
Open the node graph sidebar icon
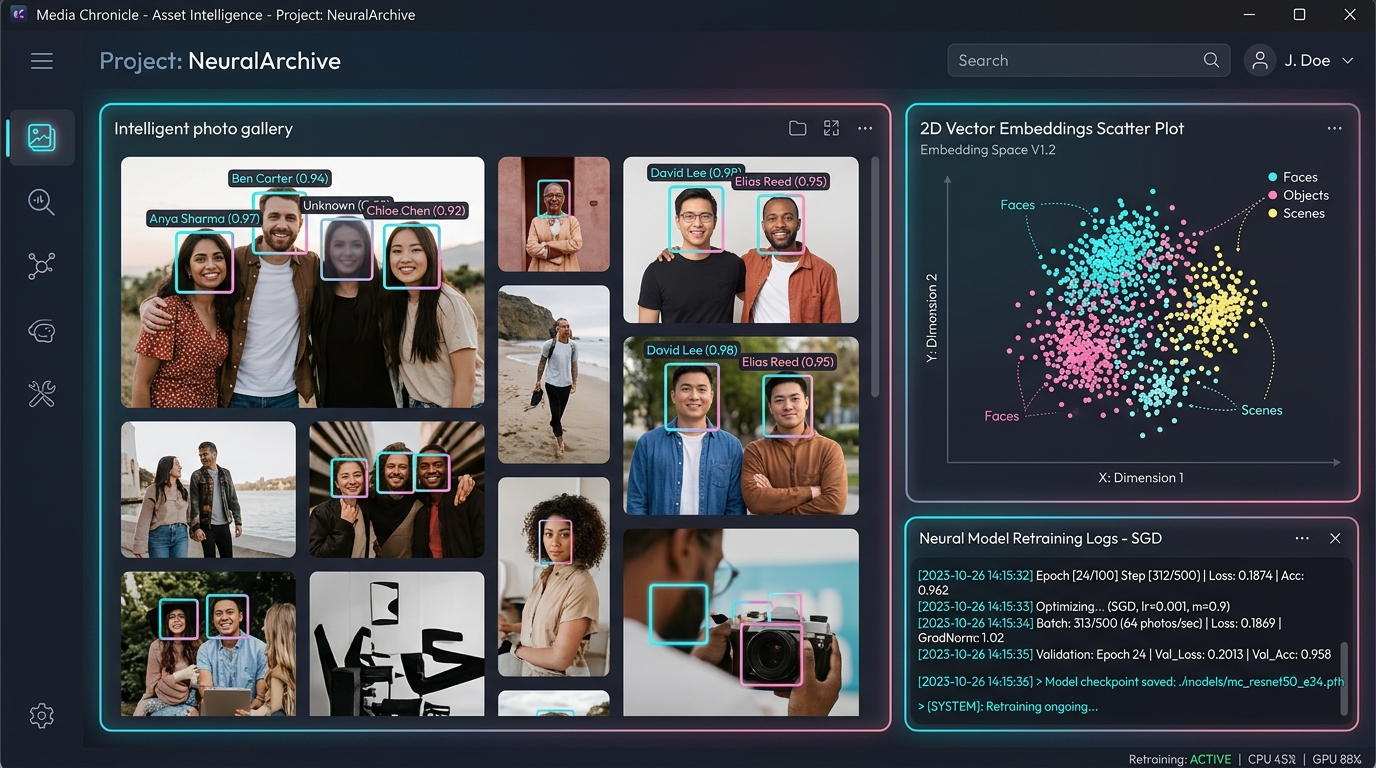tap(41, 265)
